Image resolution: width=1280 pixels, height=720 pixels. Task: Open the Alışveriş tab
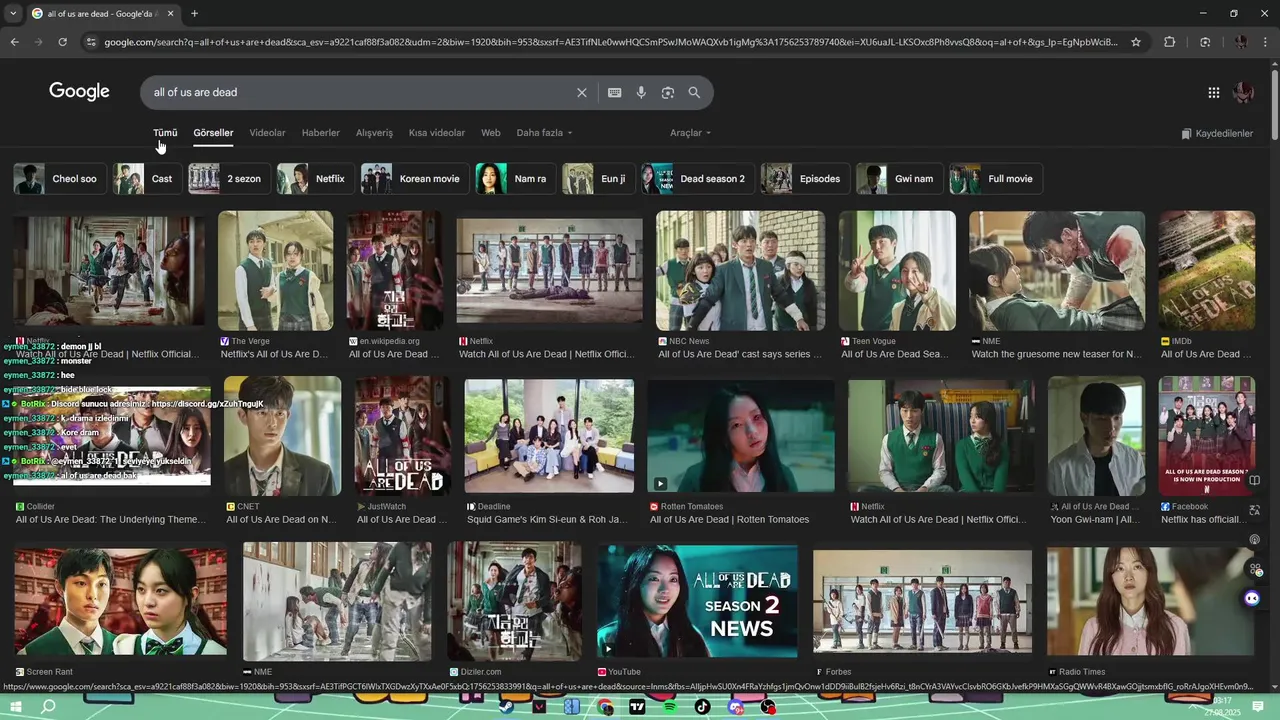(x=375, y=133)
